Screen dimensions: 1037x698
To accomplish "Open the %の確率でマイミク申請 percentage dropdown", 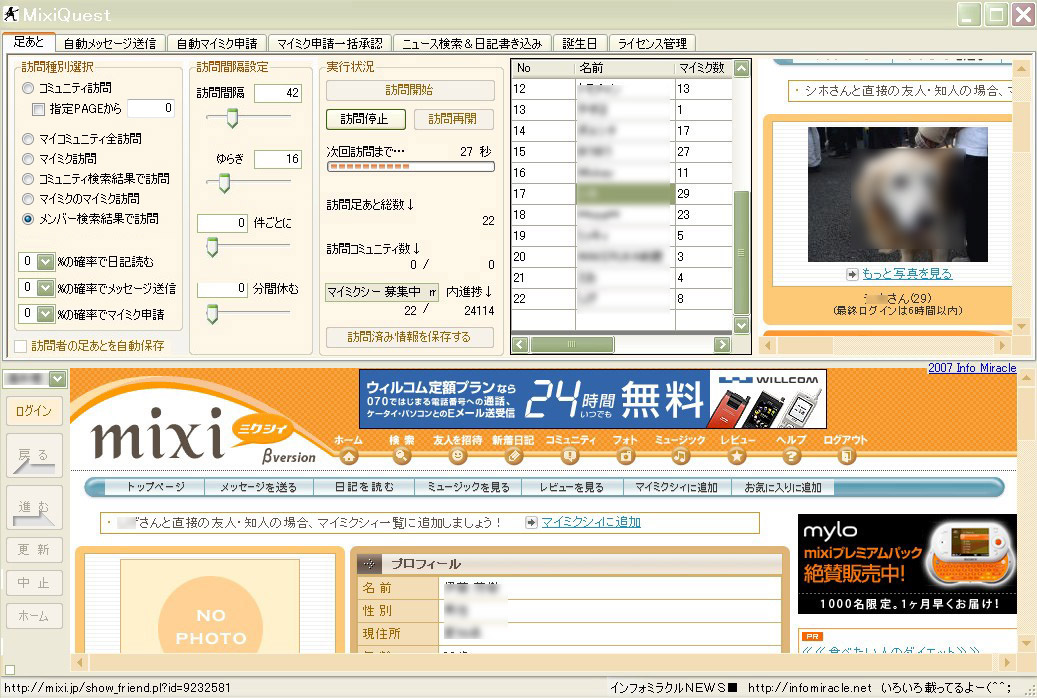I will [45, 314].
